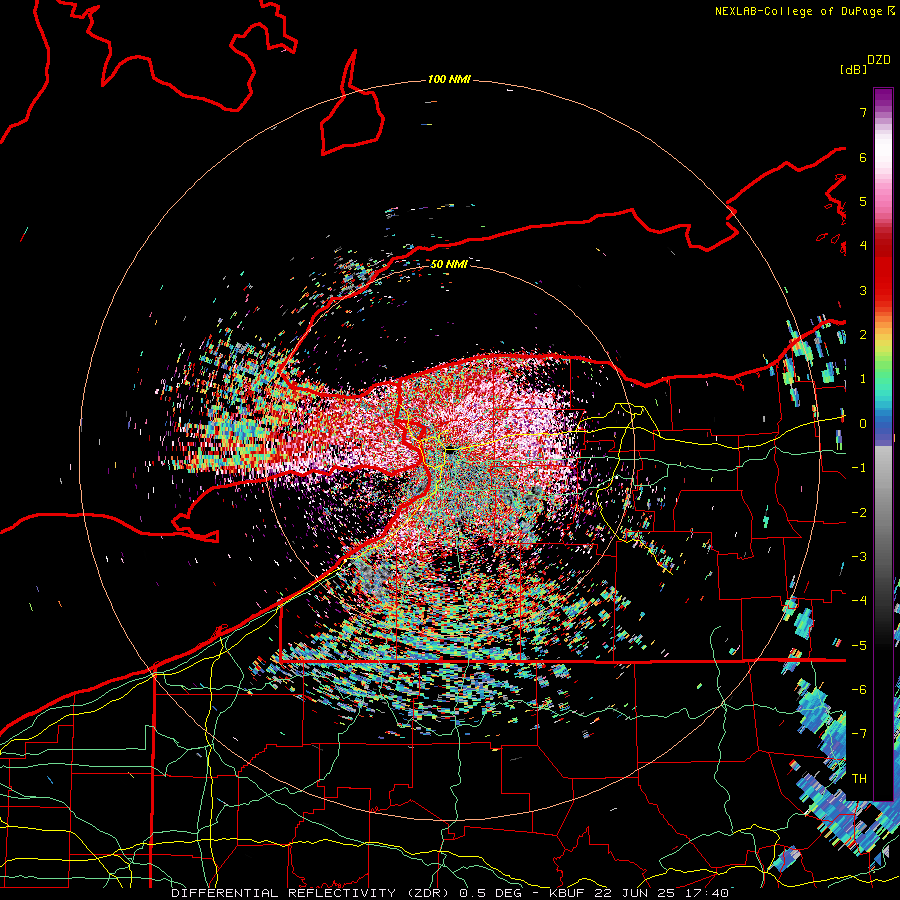900x900 pixels.
Task: Click the DZD legend title
Action: [x=879, y=60]
